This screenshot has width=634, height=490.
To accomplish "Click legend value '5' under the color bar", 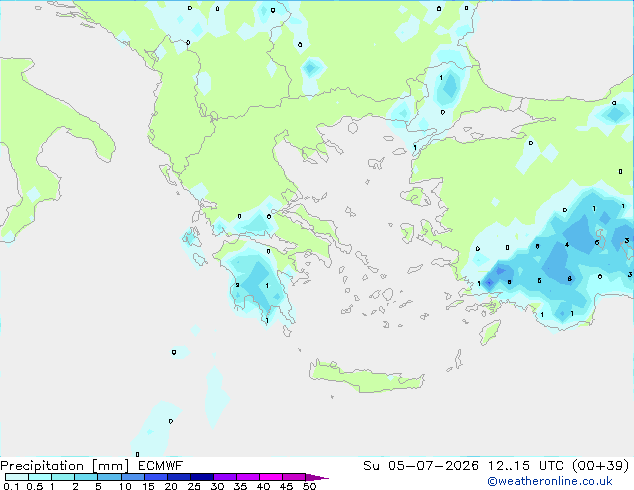I will (x=98, y=486).
